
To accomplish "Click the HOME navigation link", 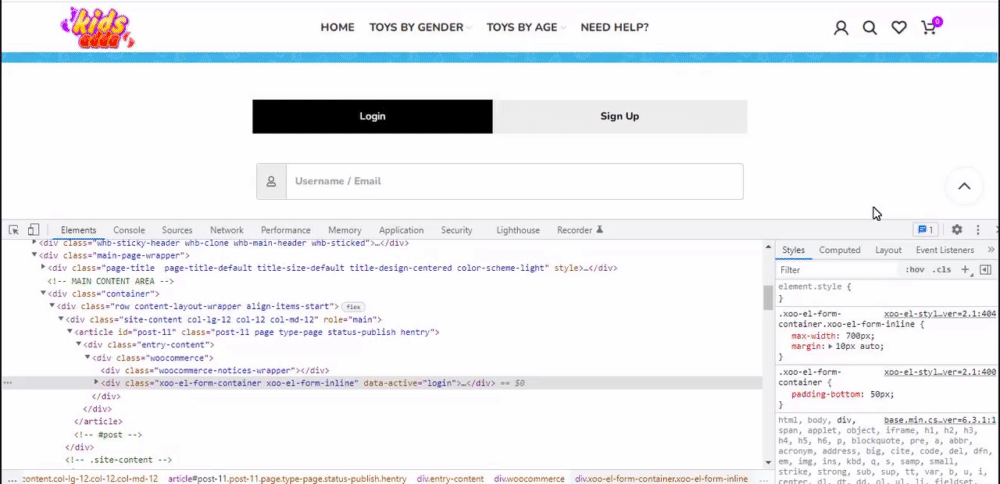I will [337, 27].
